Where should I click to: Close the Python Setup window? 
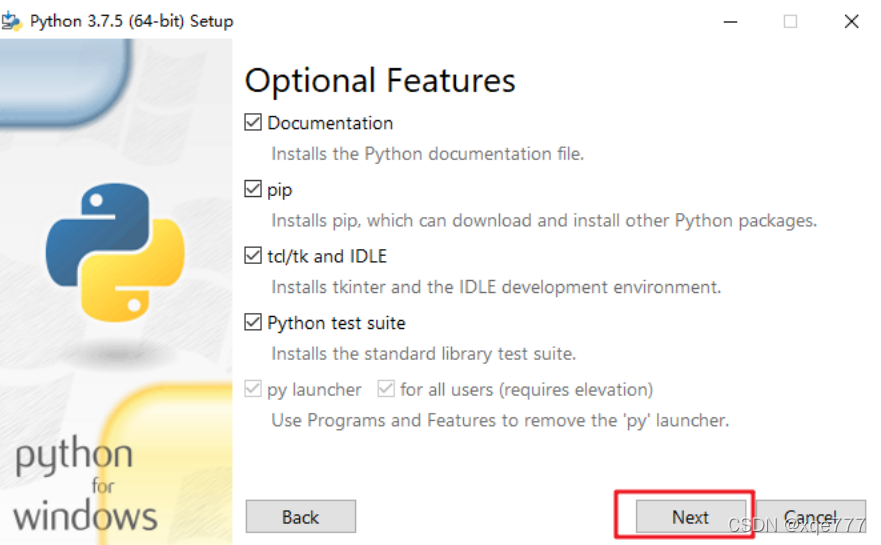point(852,22)
